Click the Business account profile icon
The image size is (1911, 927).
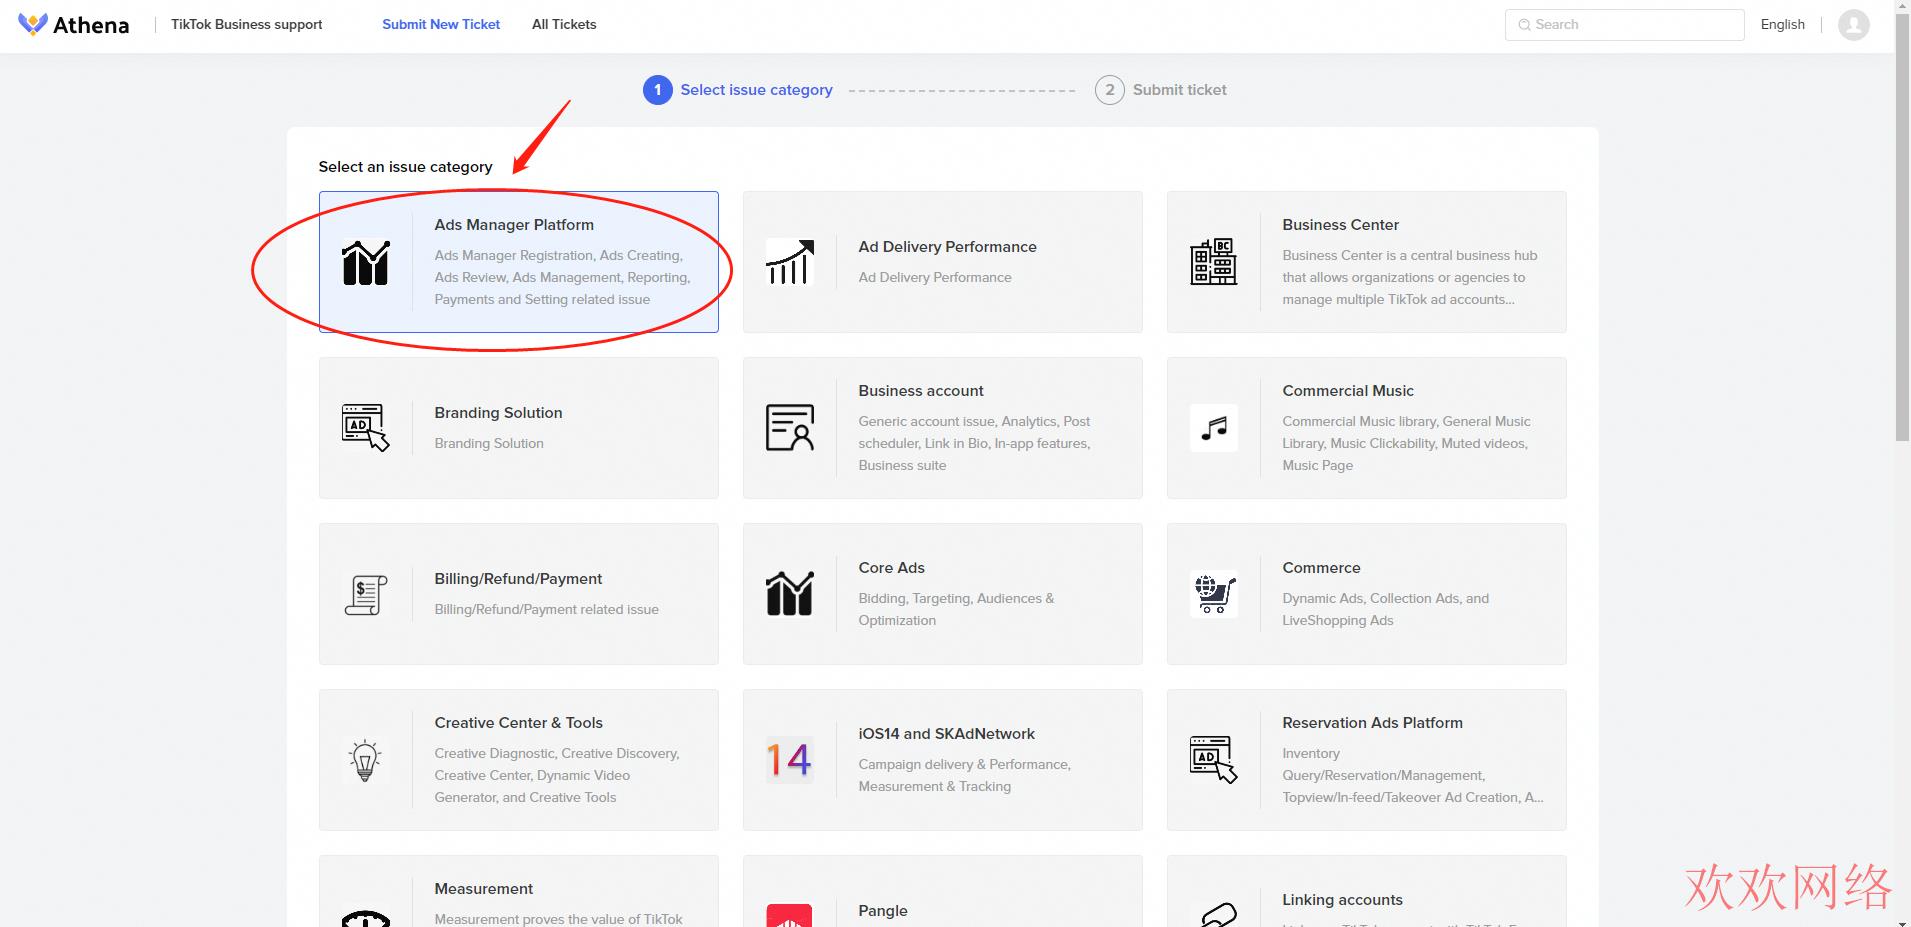click(790, 428)
